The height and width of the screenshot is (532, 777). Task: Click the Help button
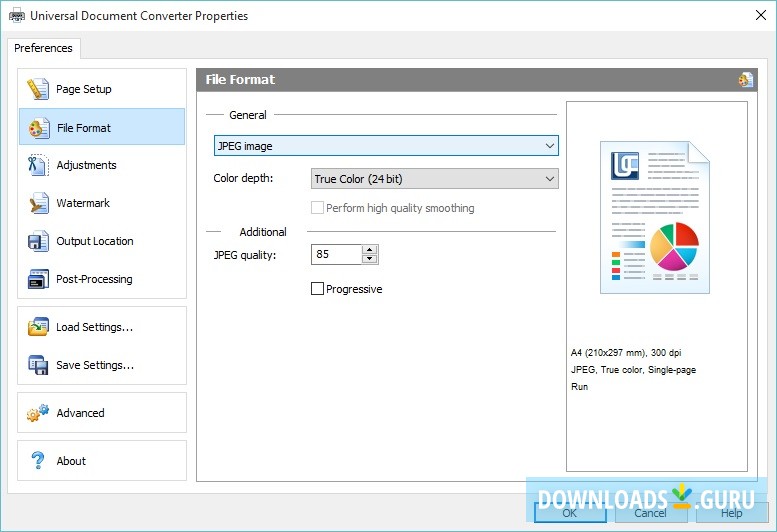(732, 513)
